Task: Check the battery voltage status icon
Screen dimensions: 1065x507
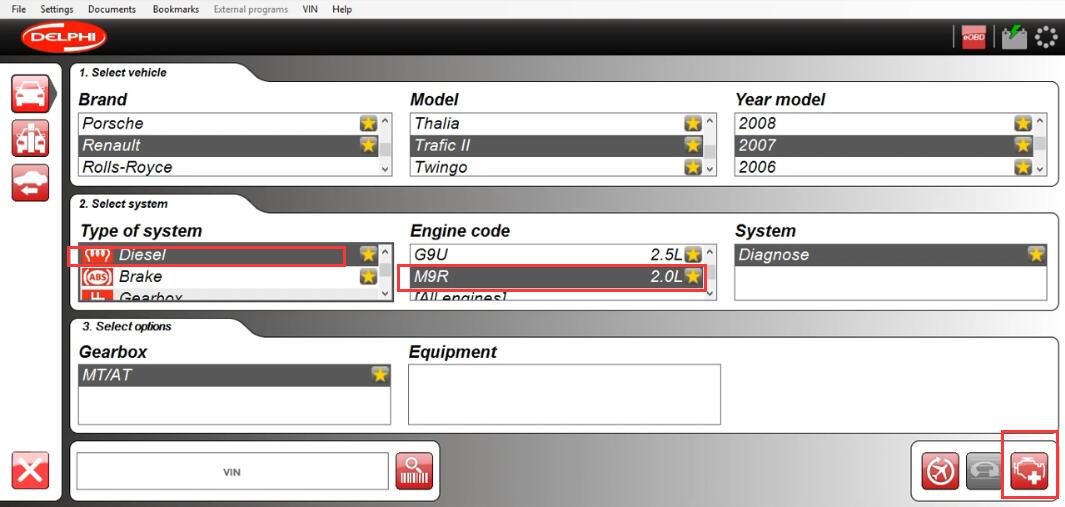Action: (x=1015, y=37)
